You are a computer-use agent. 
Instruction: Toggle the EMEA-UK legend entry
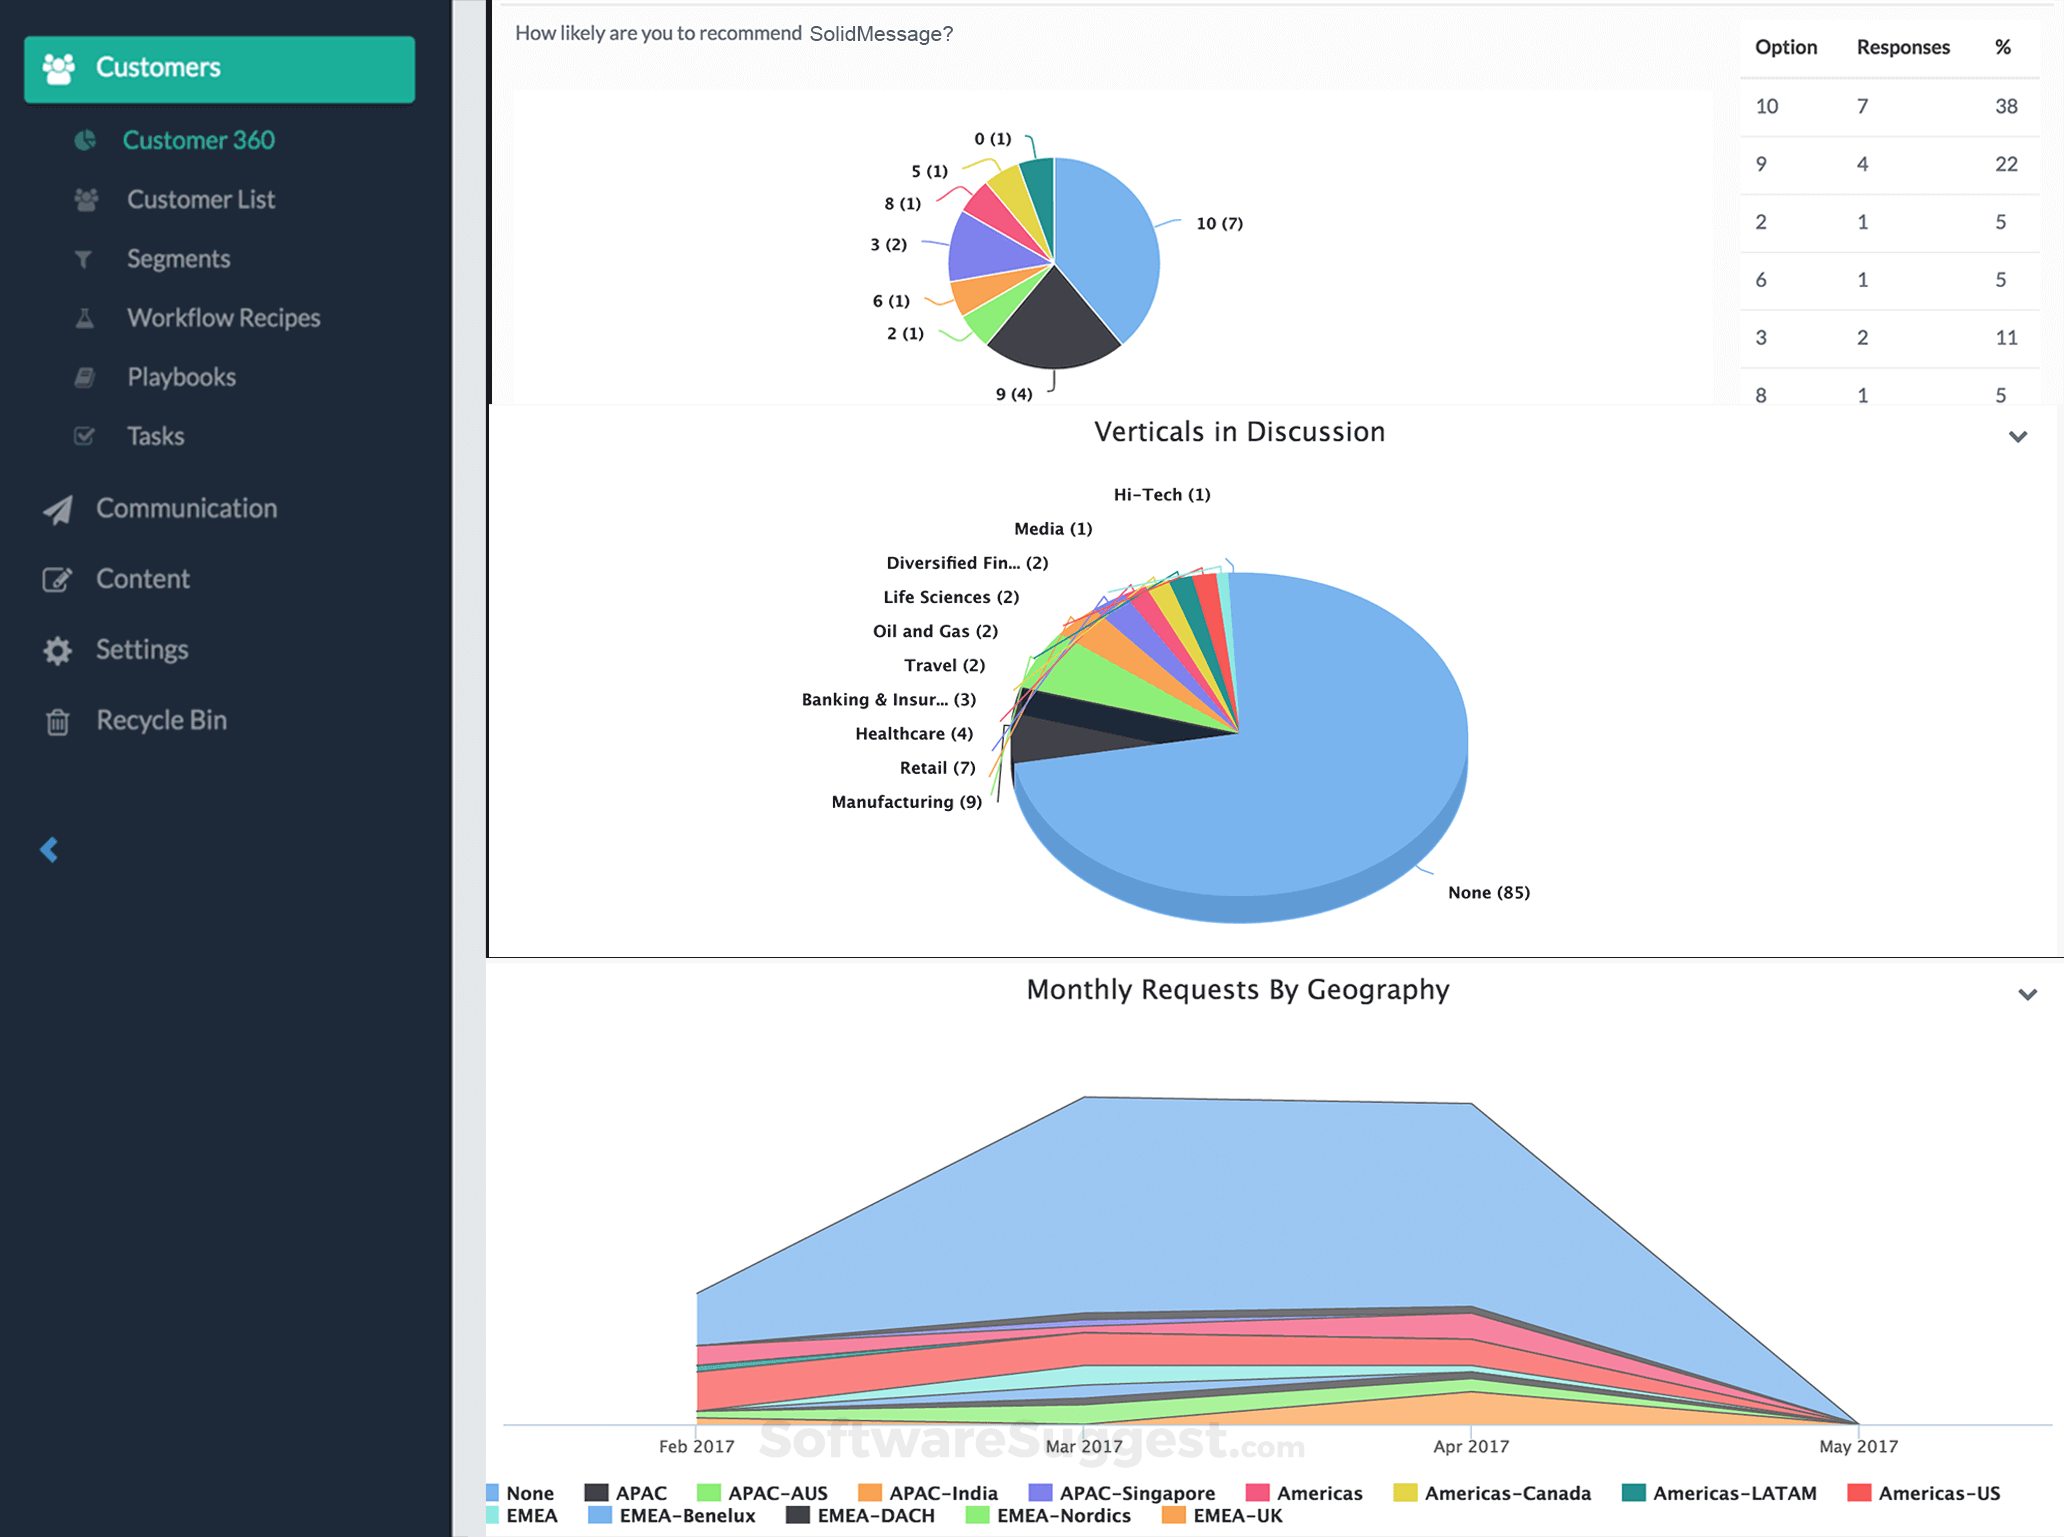tap(1236, 1516)
